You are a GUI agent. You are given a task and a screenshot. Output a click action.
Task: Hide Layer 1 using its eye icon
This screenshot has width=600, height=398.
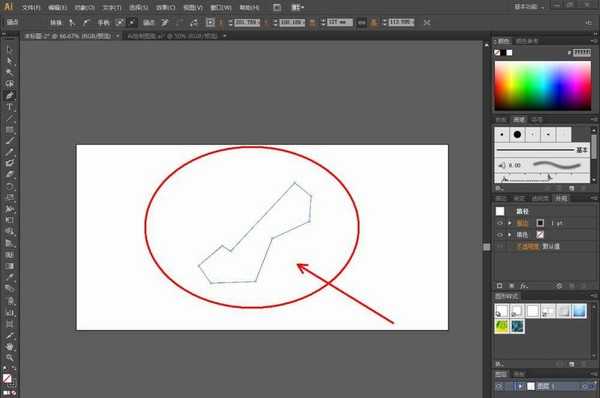click(499, 387)
